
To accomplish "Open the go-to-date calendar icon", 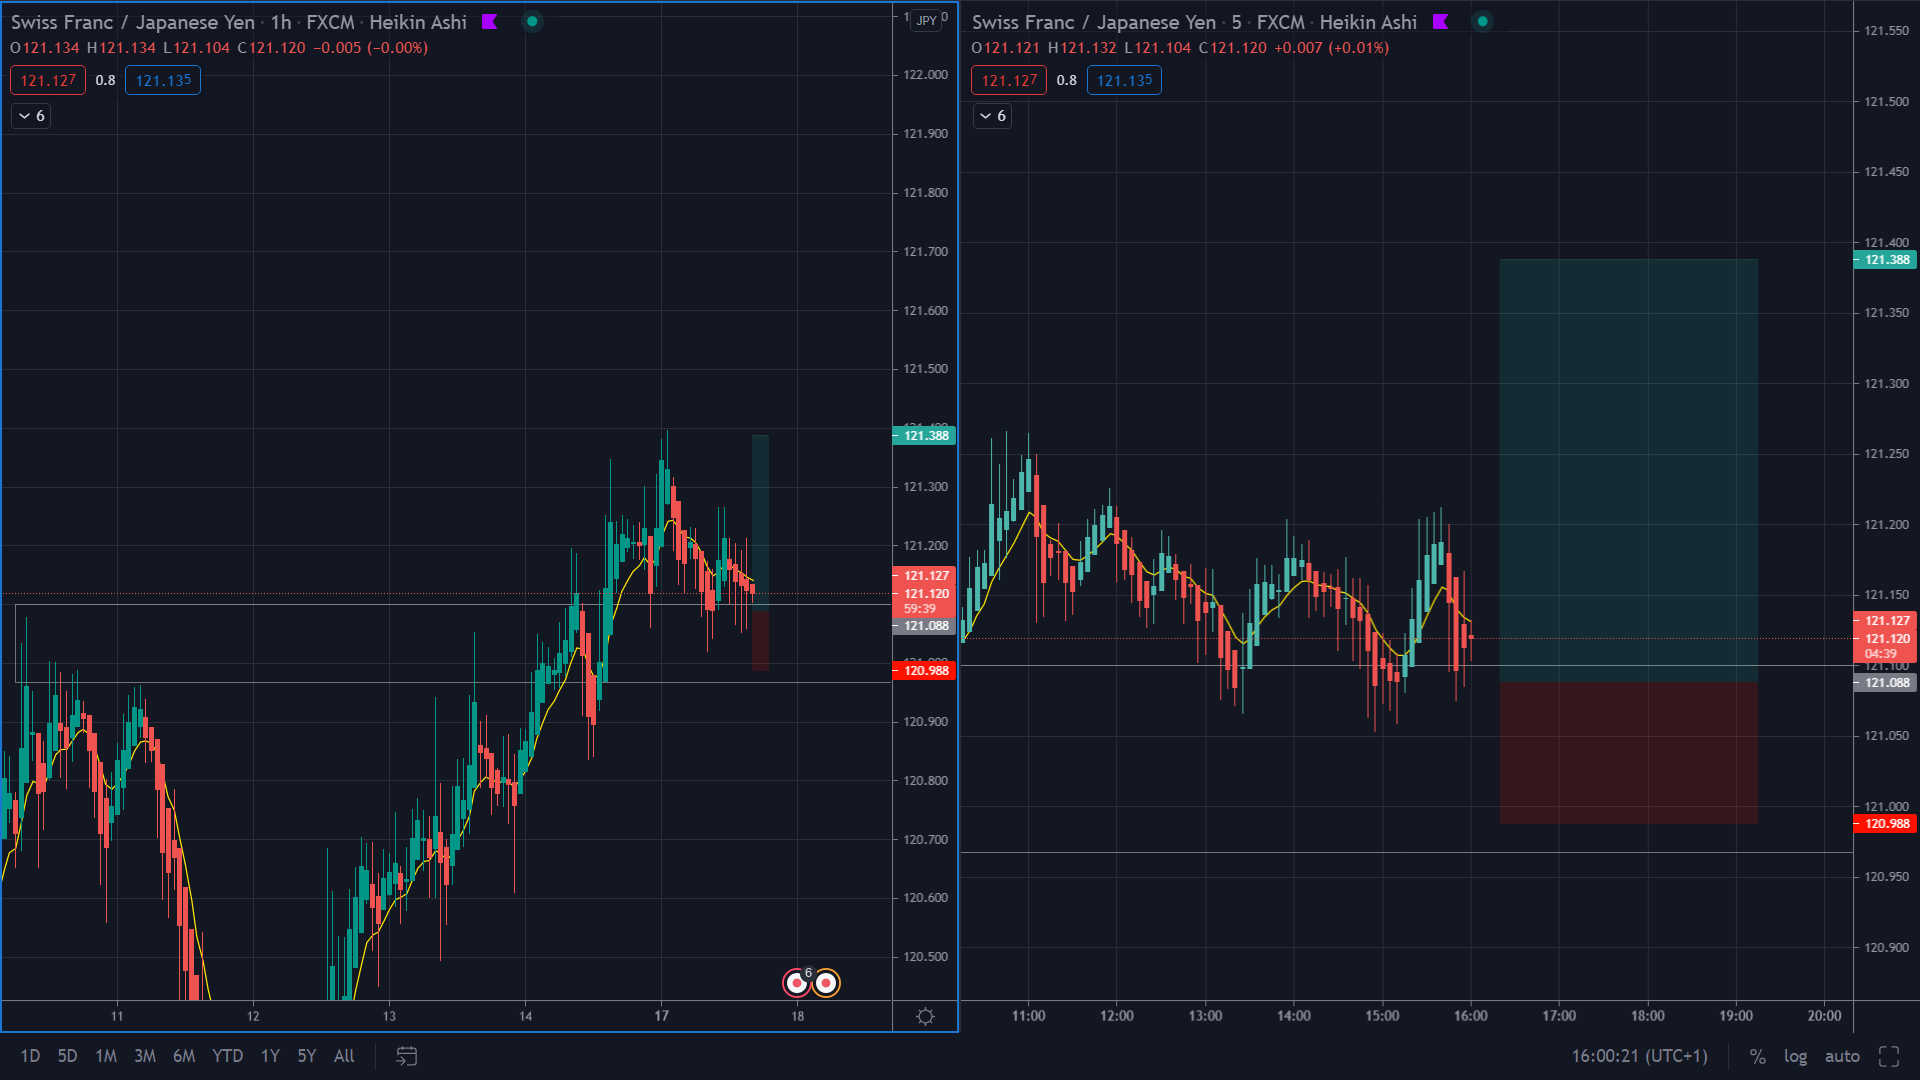I will 406,1056.
